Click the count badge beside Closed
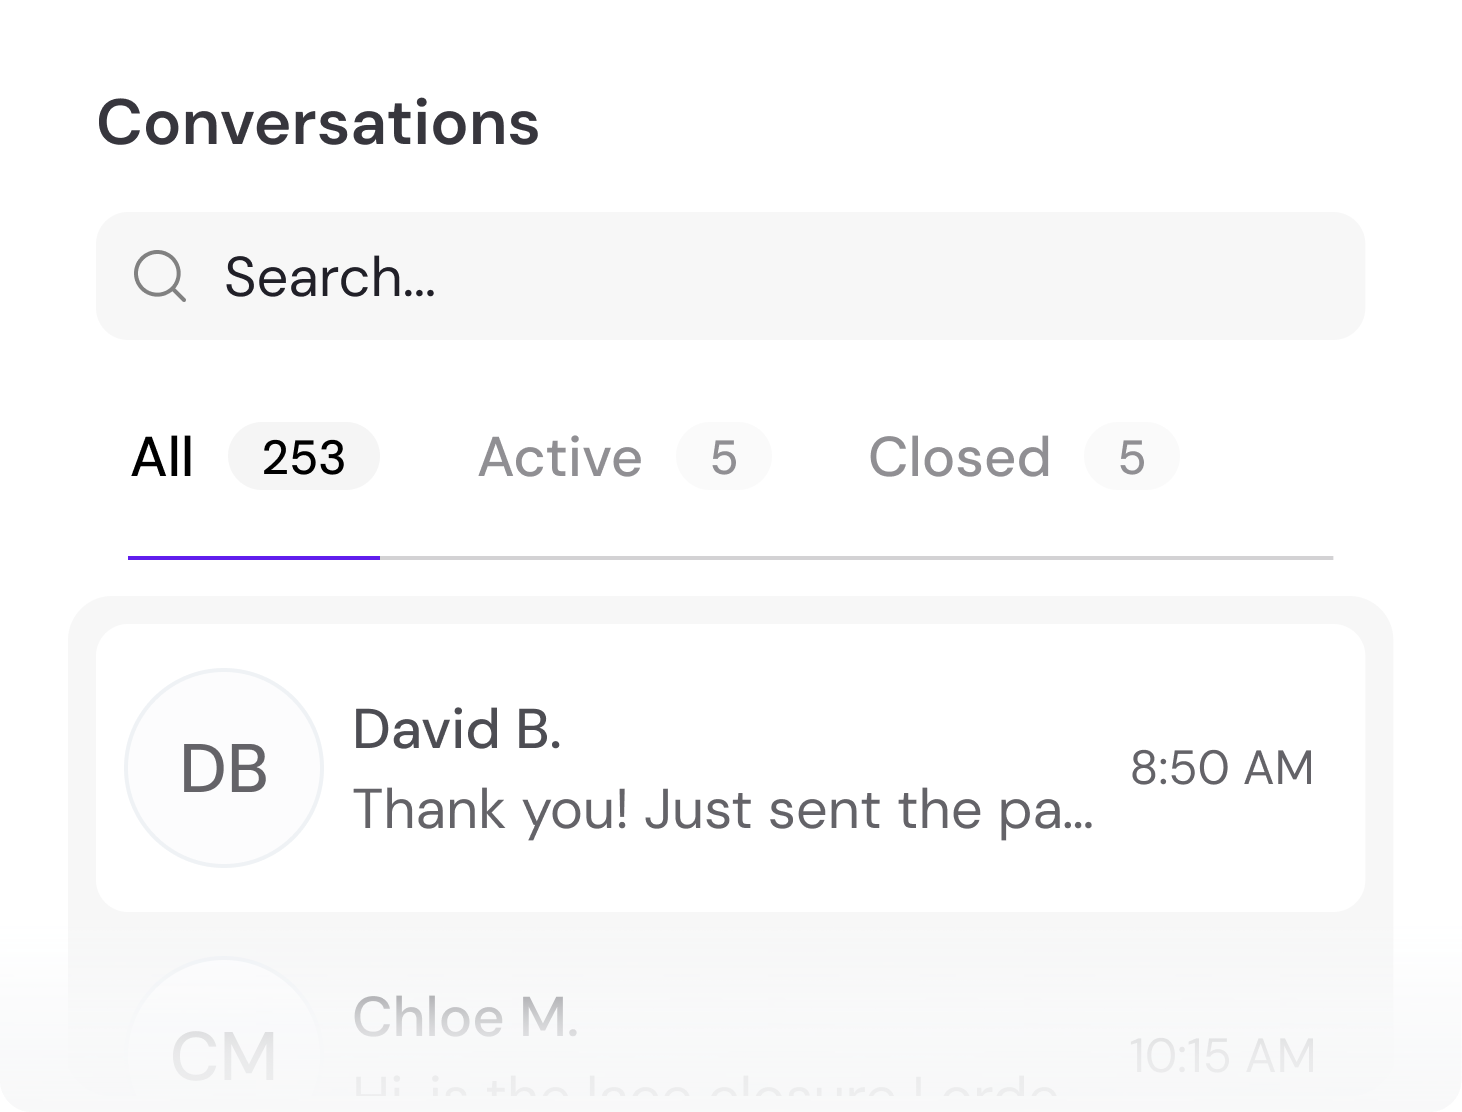This screenshot has height=1112, width=1462. (x=1131, y=457)
